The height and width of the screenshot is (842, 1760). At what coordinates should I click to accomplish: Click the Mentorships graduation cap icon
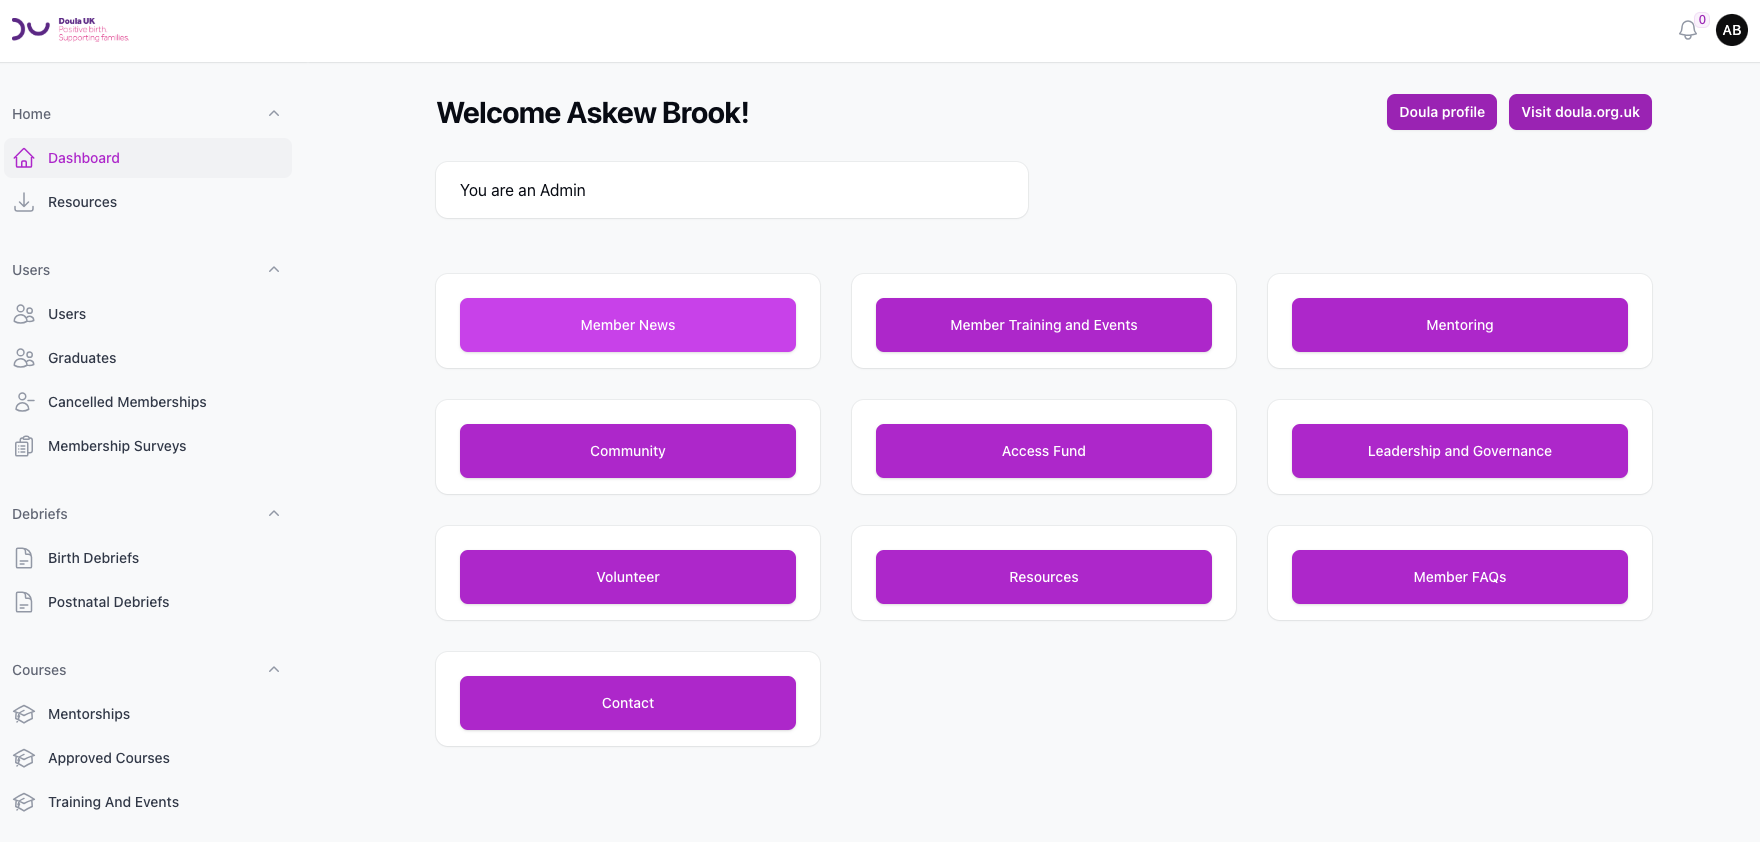(x=24, y=714)
